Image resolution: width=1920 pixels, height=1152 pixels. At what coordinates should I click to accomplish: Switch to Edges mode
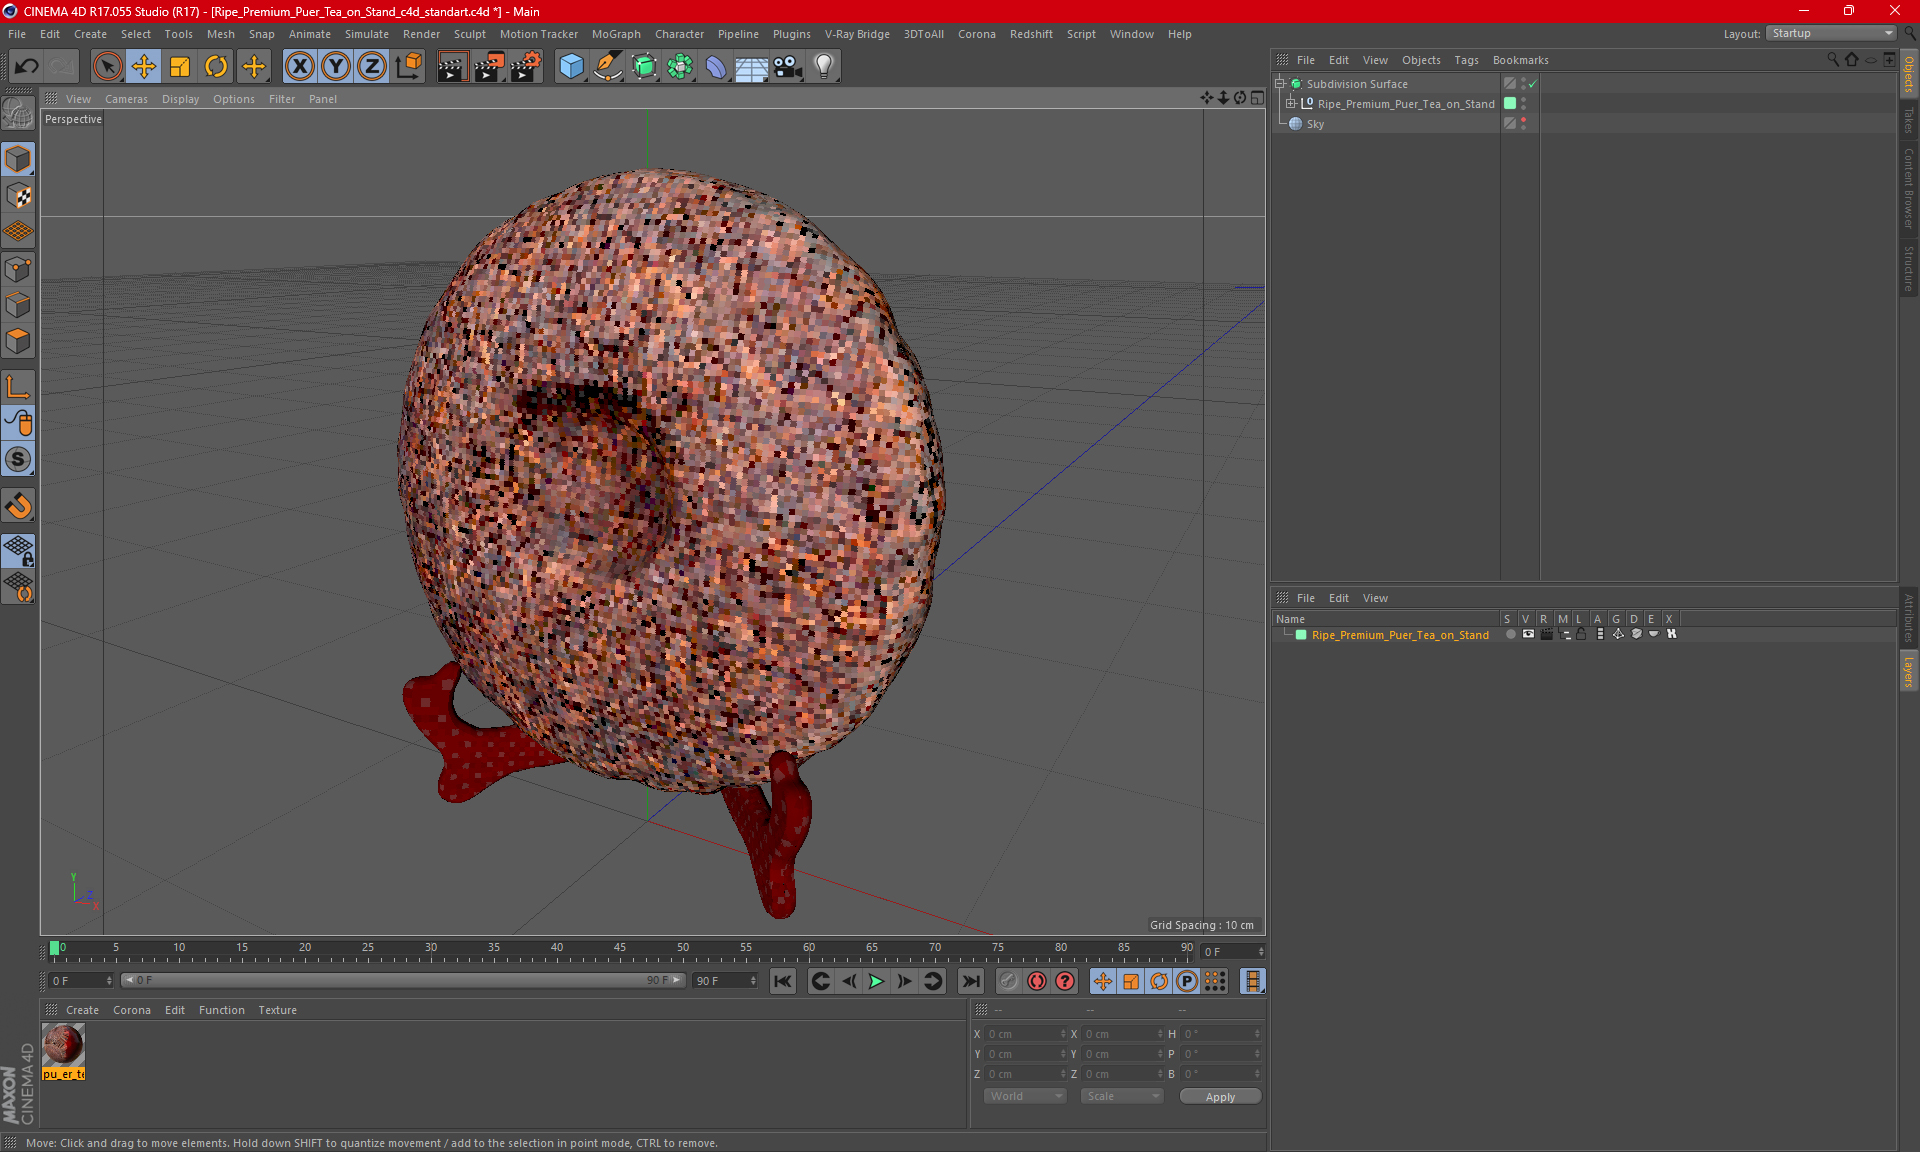18,305
